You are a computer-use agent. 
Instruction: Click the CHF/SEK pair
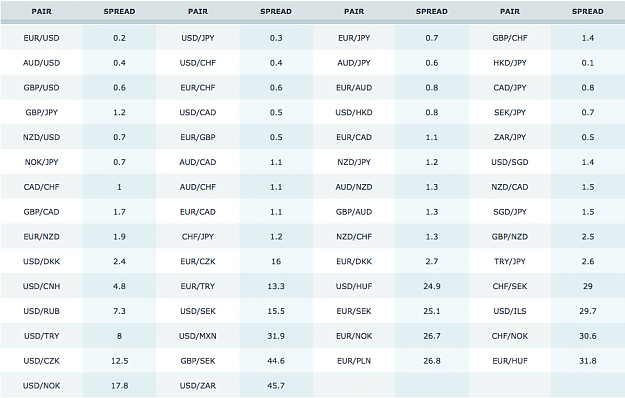click(x=510, y=286)
